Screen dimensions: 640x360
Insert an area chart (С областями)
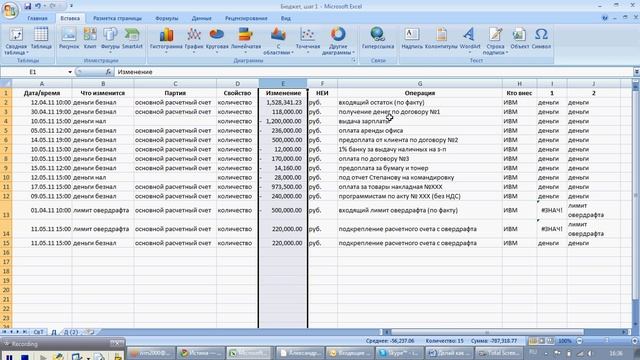click(278, 41)
